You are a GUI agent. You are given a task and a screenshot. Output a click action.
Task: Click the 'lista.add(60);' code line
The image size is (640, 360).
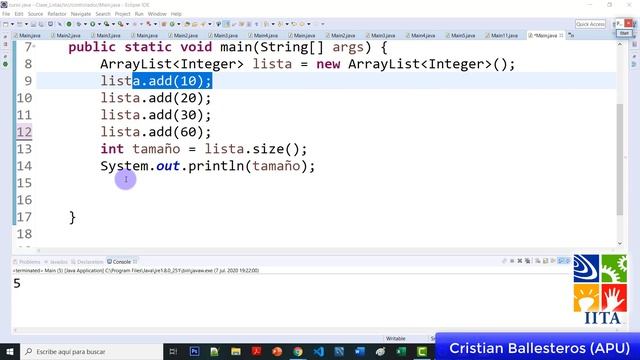coord(156,132)
